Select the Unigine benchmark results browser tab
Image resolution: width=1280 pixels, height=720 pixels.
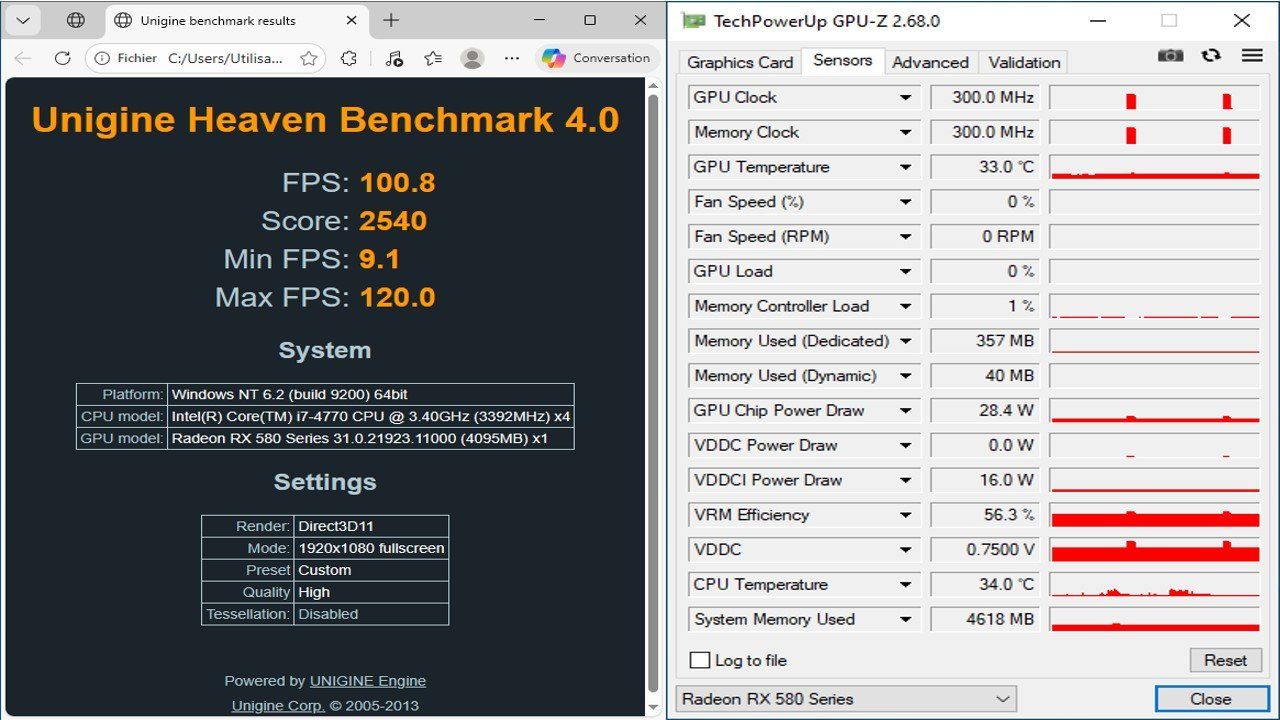[236, 20]
